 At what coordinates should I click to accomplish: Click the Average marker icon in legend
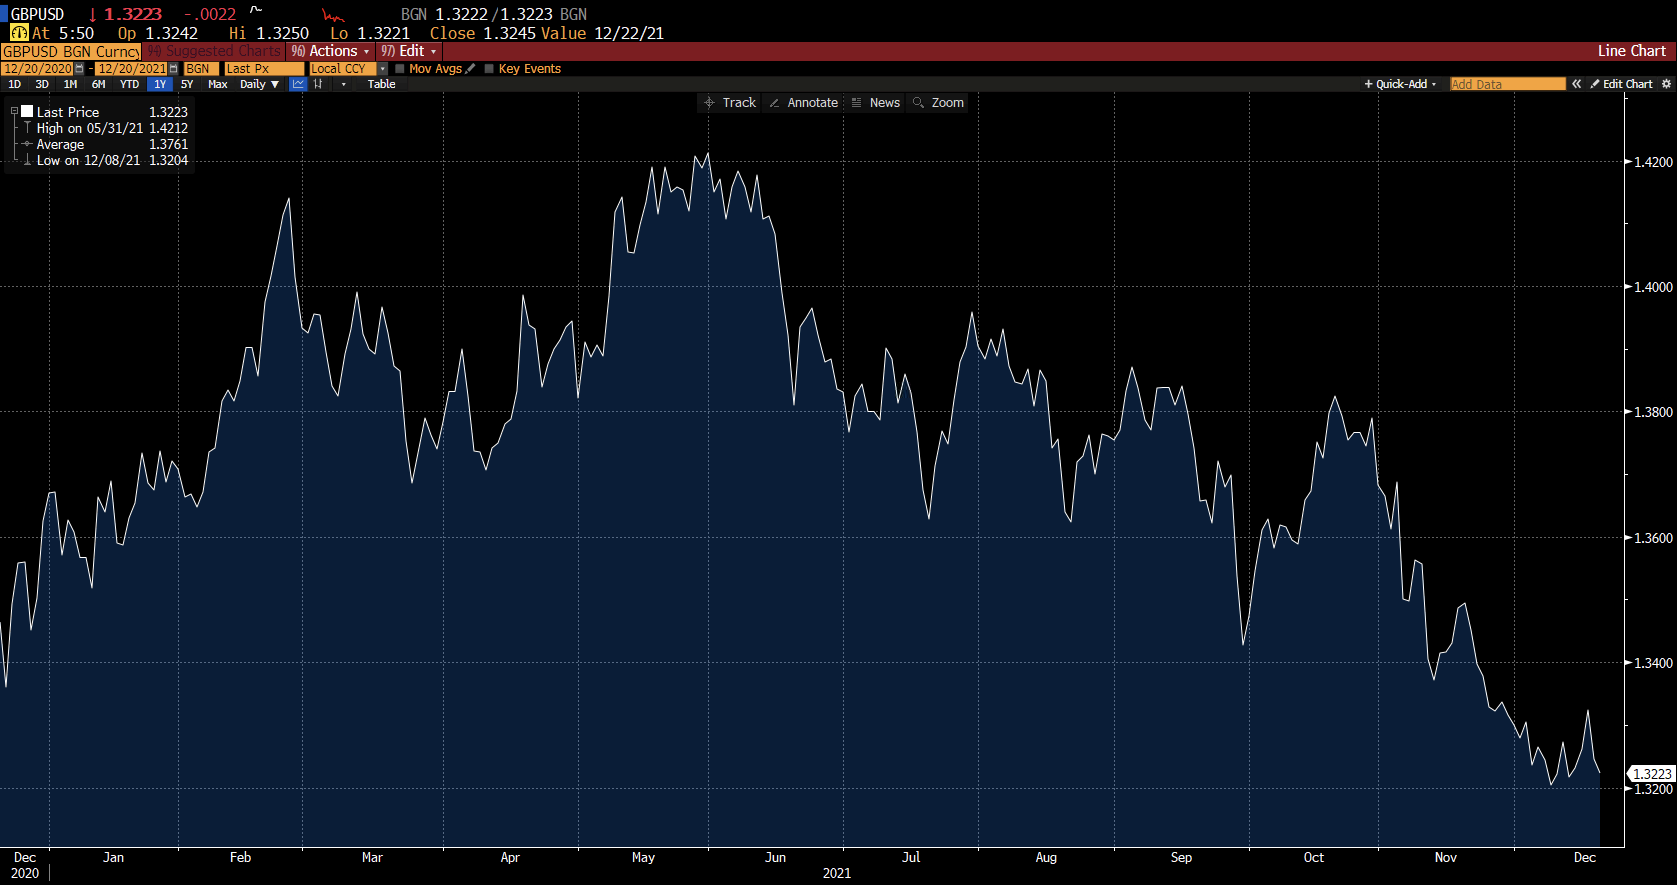coord(28,144)
